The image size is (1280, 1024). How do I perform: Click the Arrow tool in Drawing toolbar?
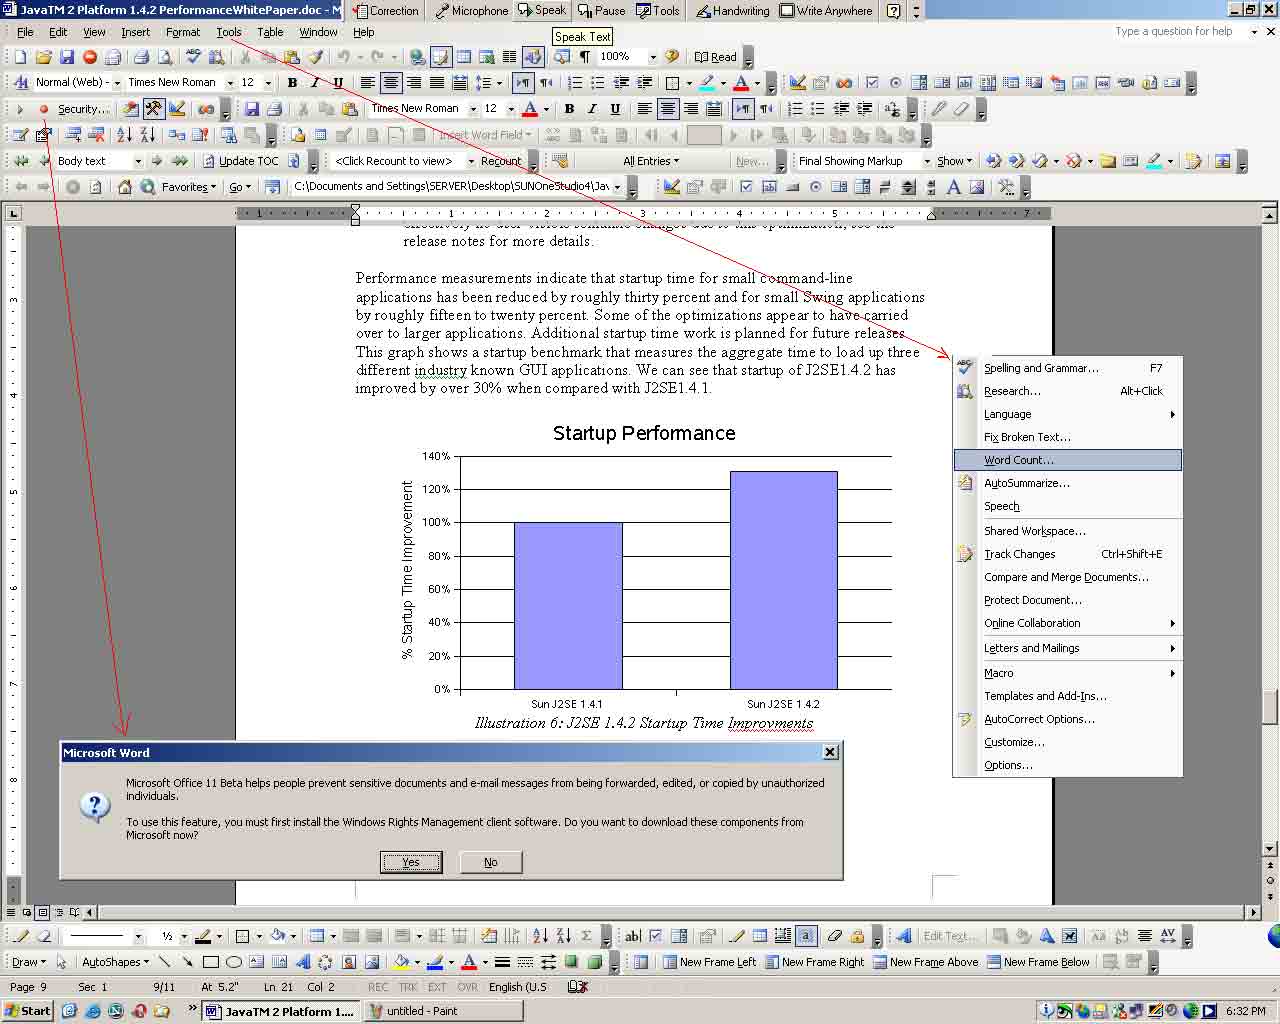point(187,962)
